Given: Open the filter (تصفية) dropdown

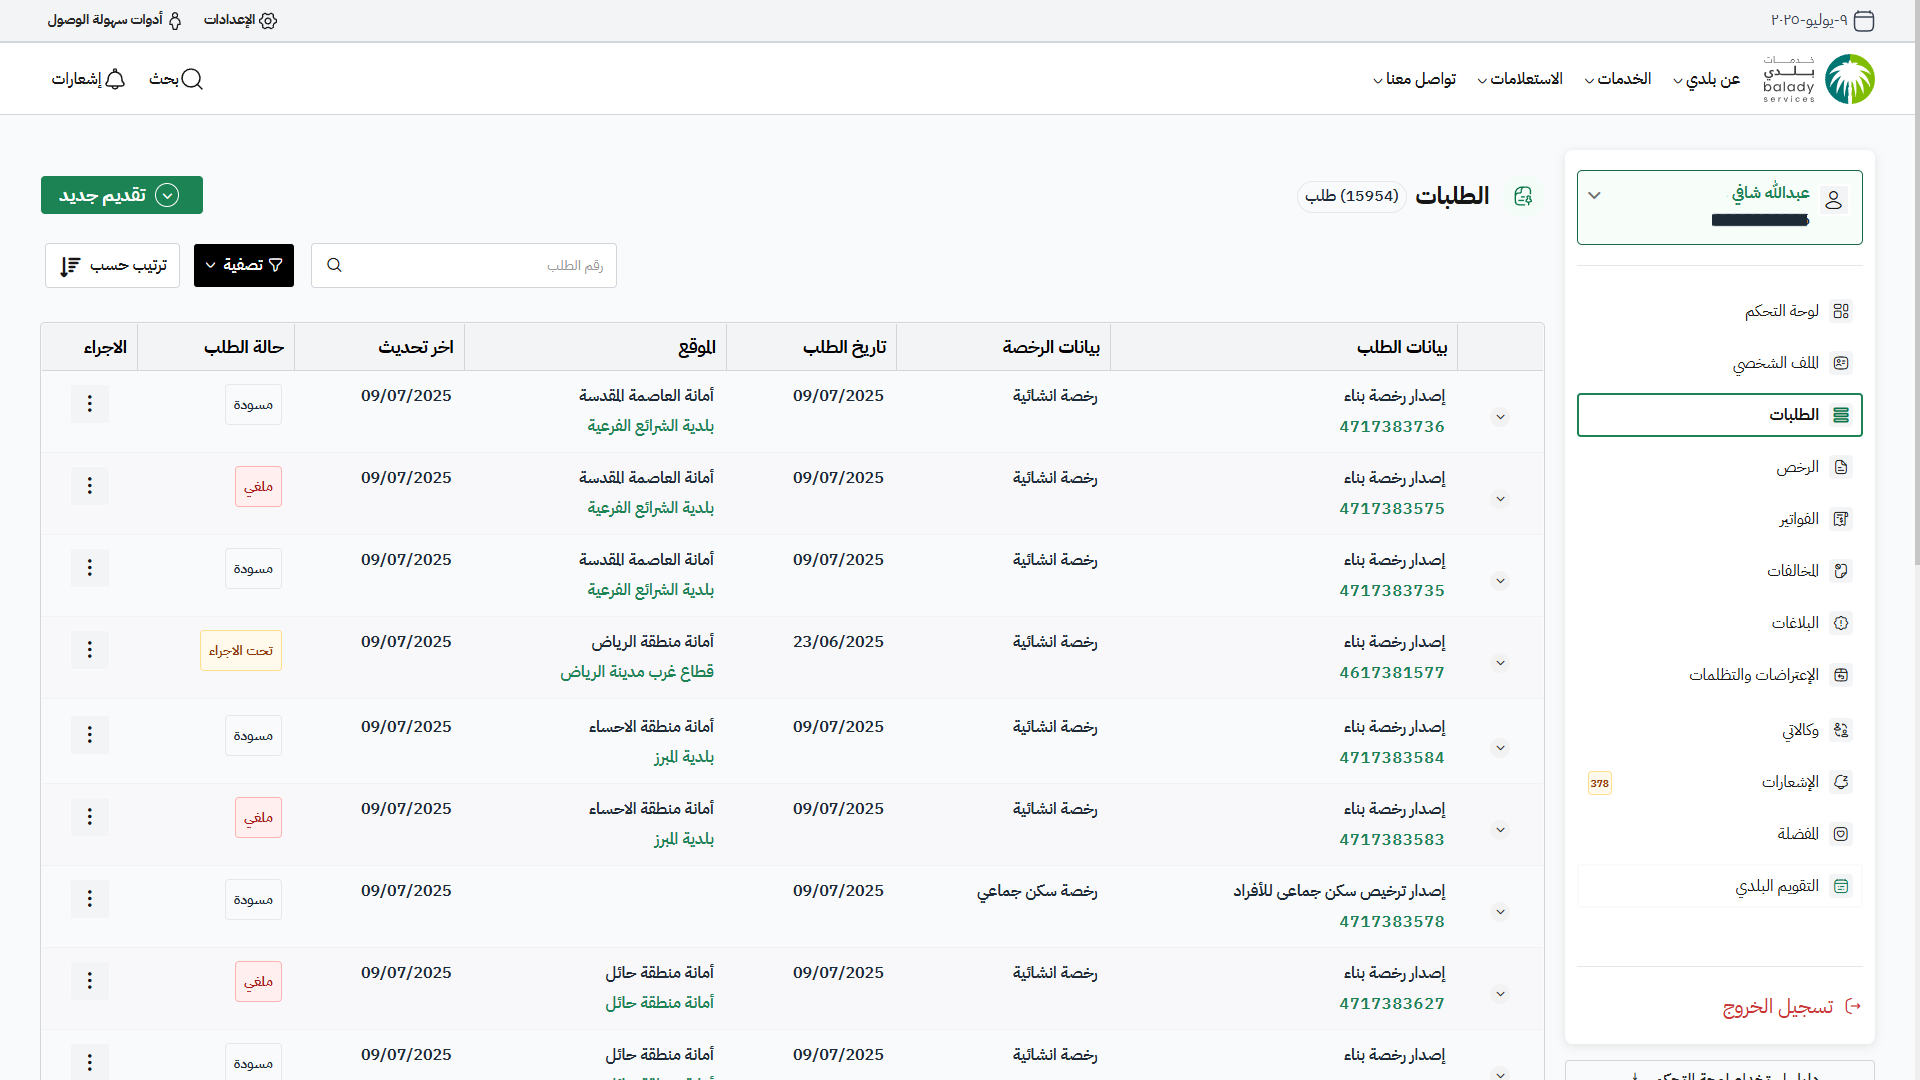Looking at the screenshot, I should click(x=244, y=265).
